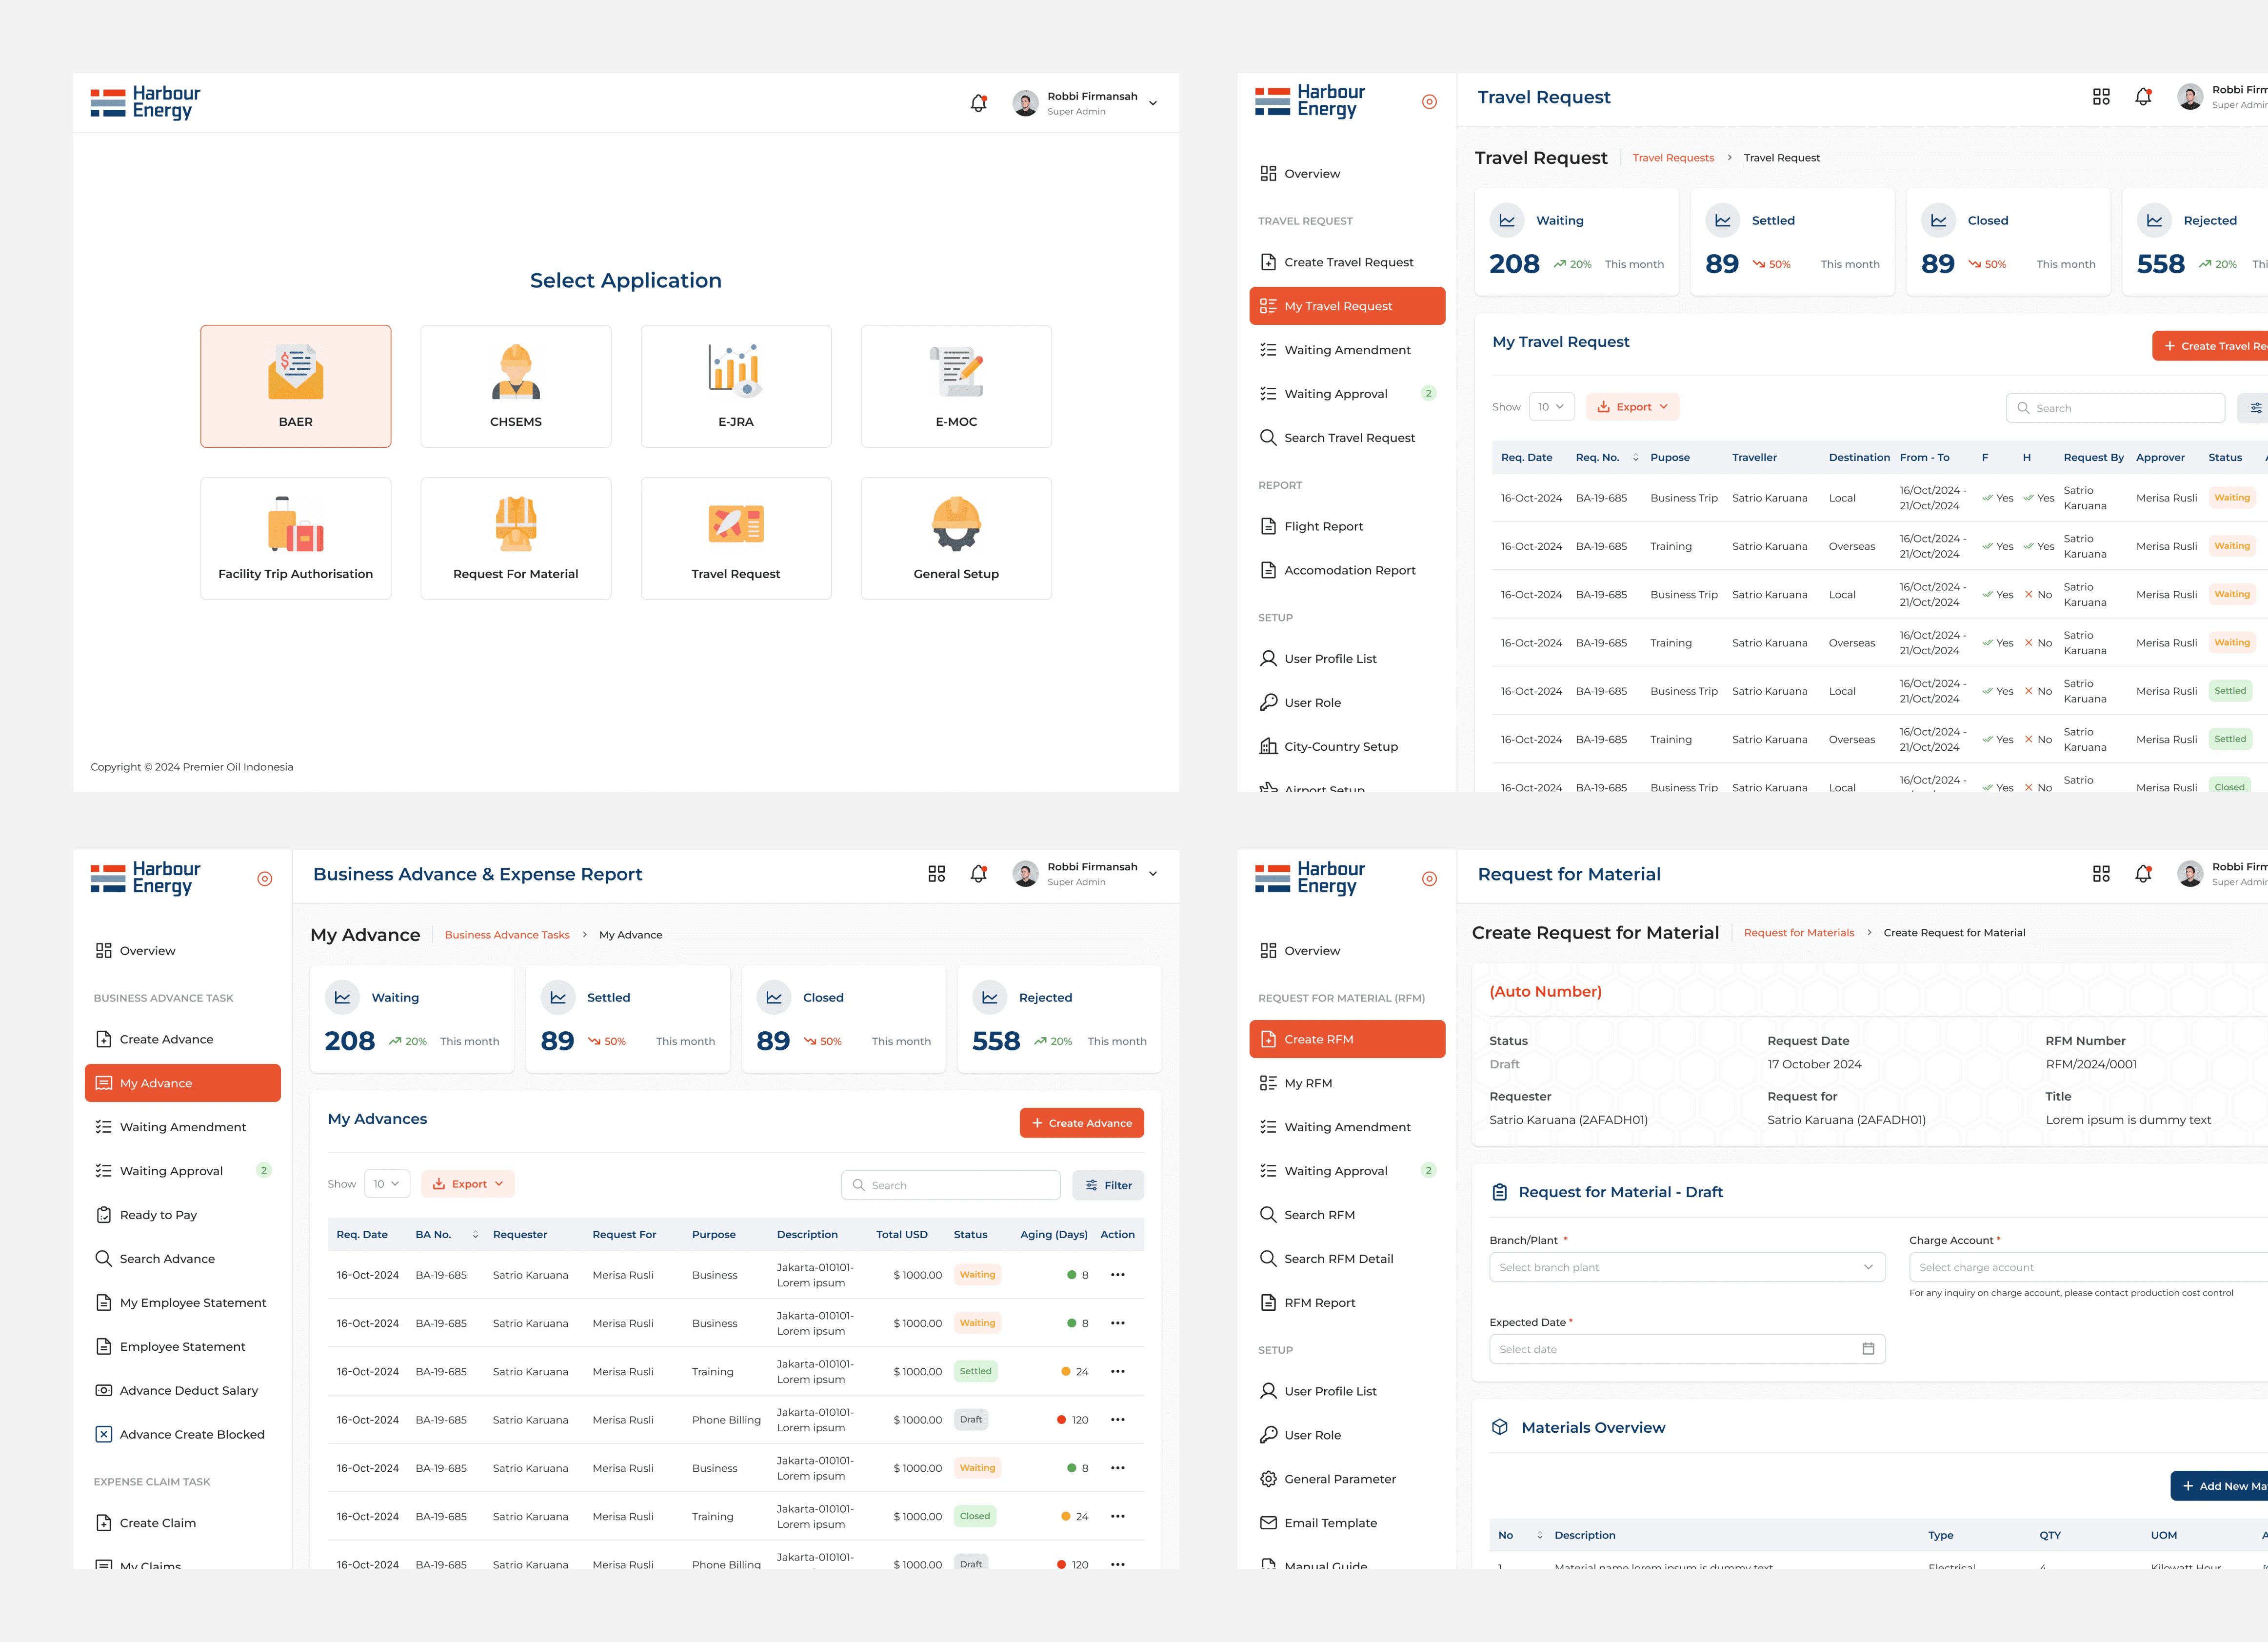
Task: Open Robbi Firmansah profile chevron on Select Application
Action: (x=1153, y=103)
